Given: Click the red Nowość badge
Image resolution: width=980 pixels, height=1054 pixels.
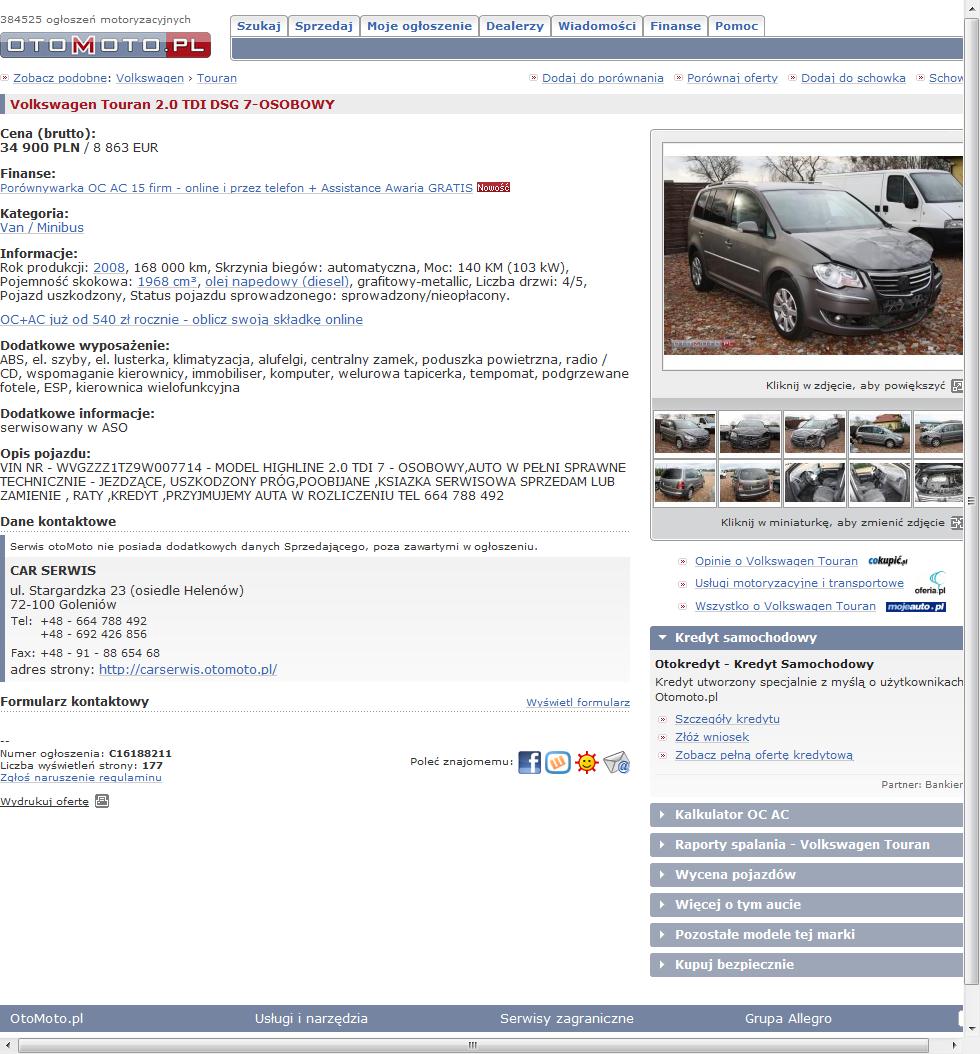Looking at the screenshot, I should (493, 188).
